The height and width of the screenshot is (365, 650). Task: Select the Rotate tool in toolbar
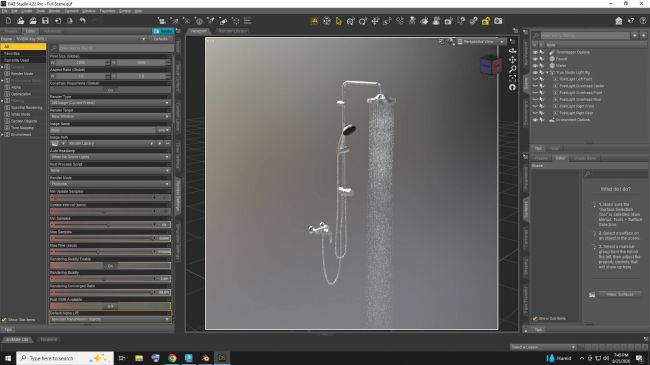[363, 21]
